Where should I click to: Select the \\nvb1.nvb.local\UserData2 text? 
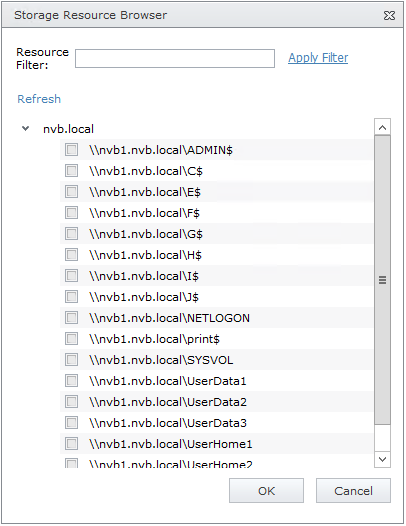[168, 402]
